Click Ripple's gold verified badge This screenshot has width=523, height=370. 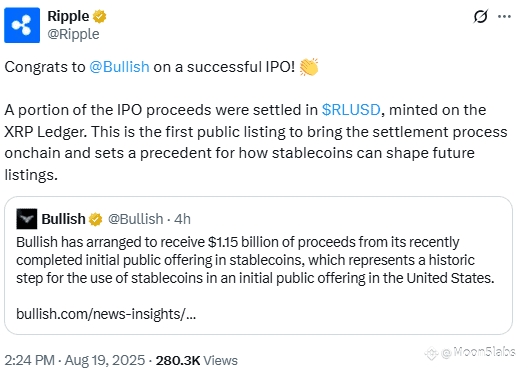tap(99, 16)
